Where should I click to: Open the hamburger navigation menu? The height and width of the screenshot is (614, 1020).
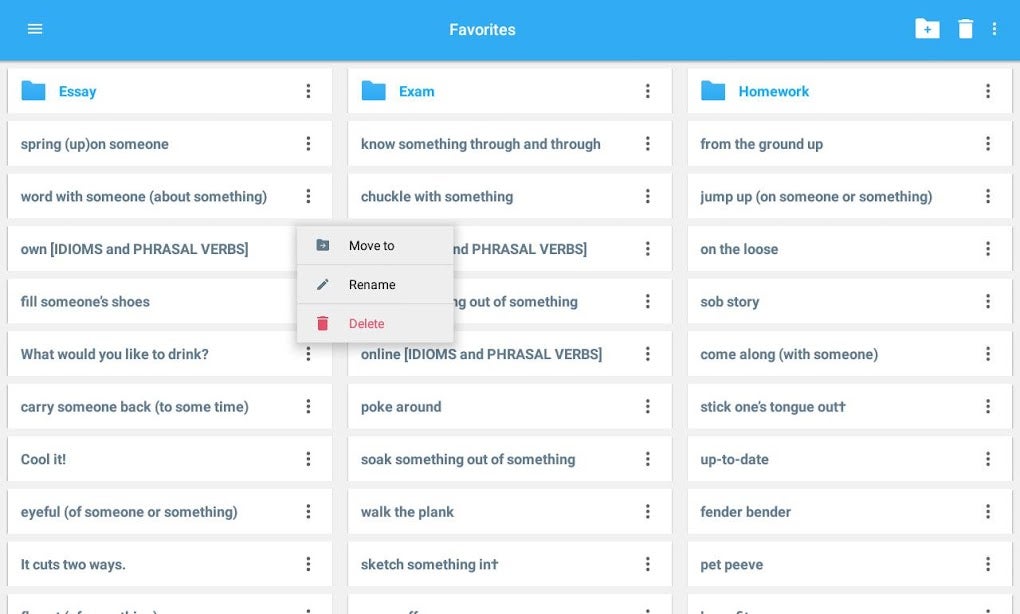[35, 29]
